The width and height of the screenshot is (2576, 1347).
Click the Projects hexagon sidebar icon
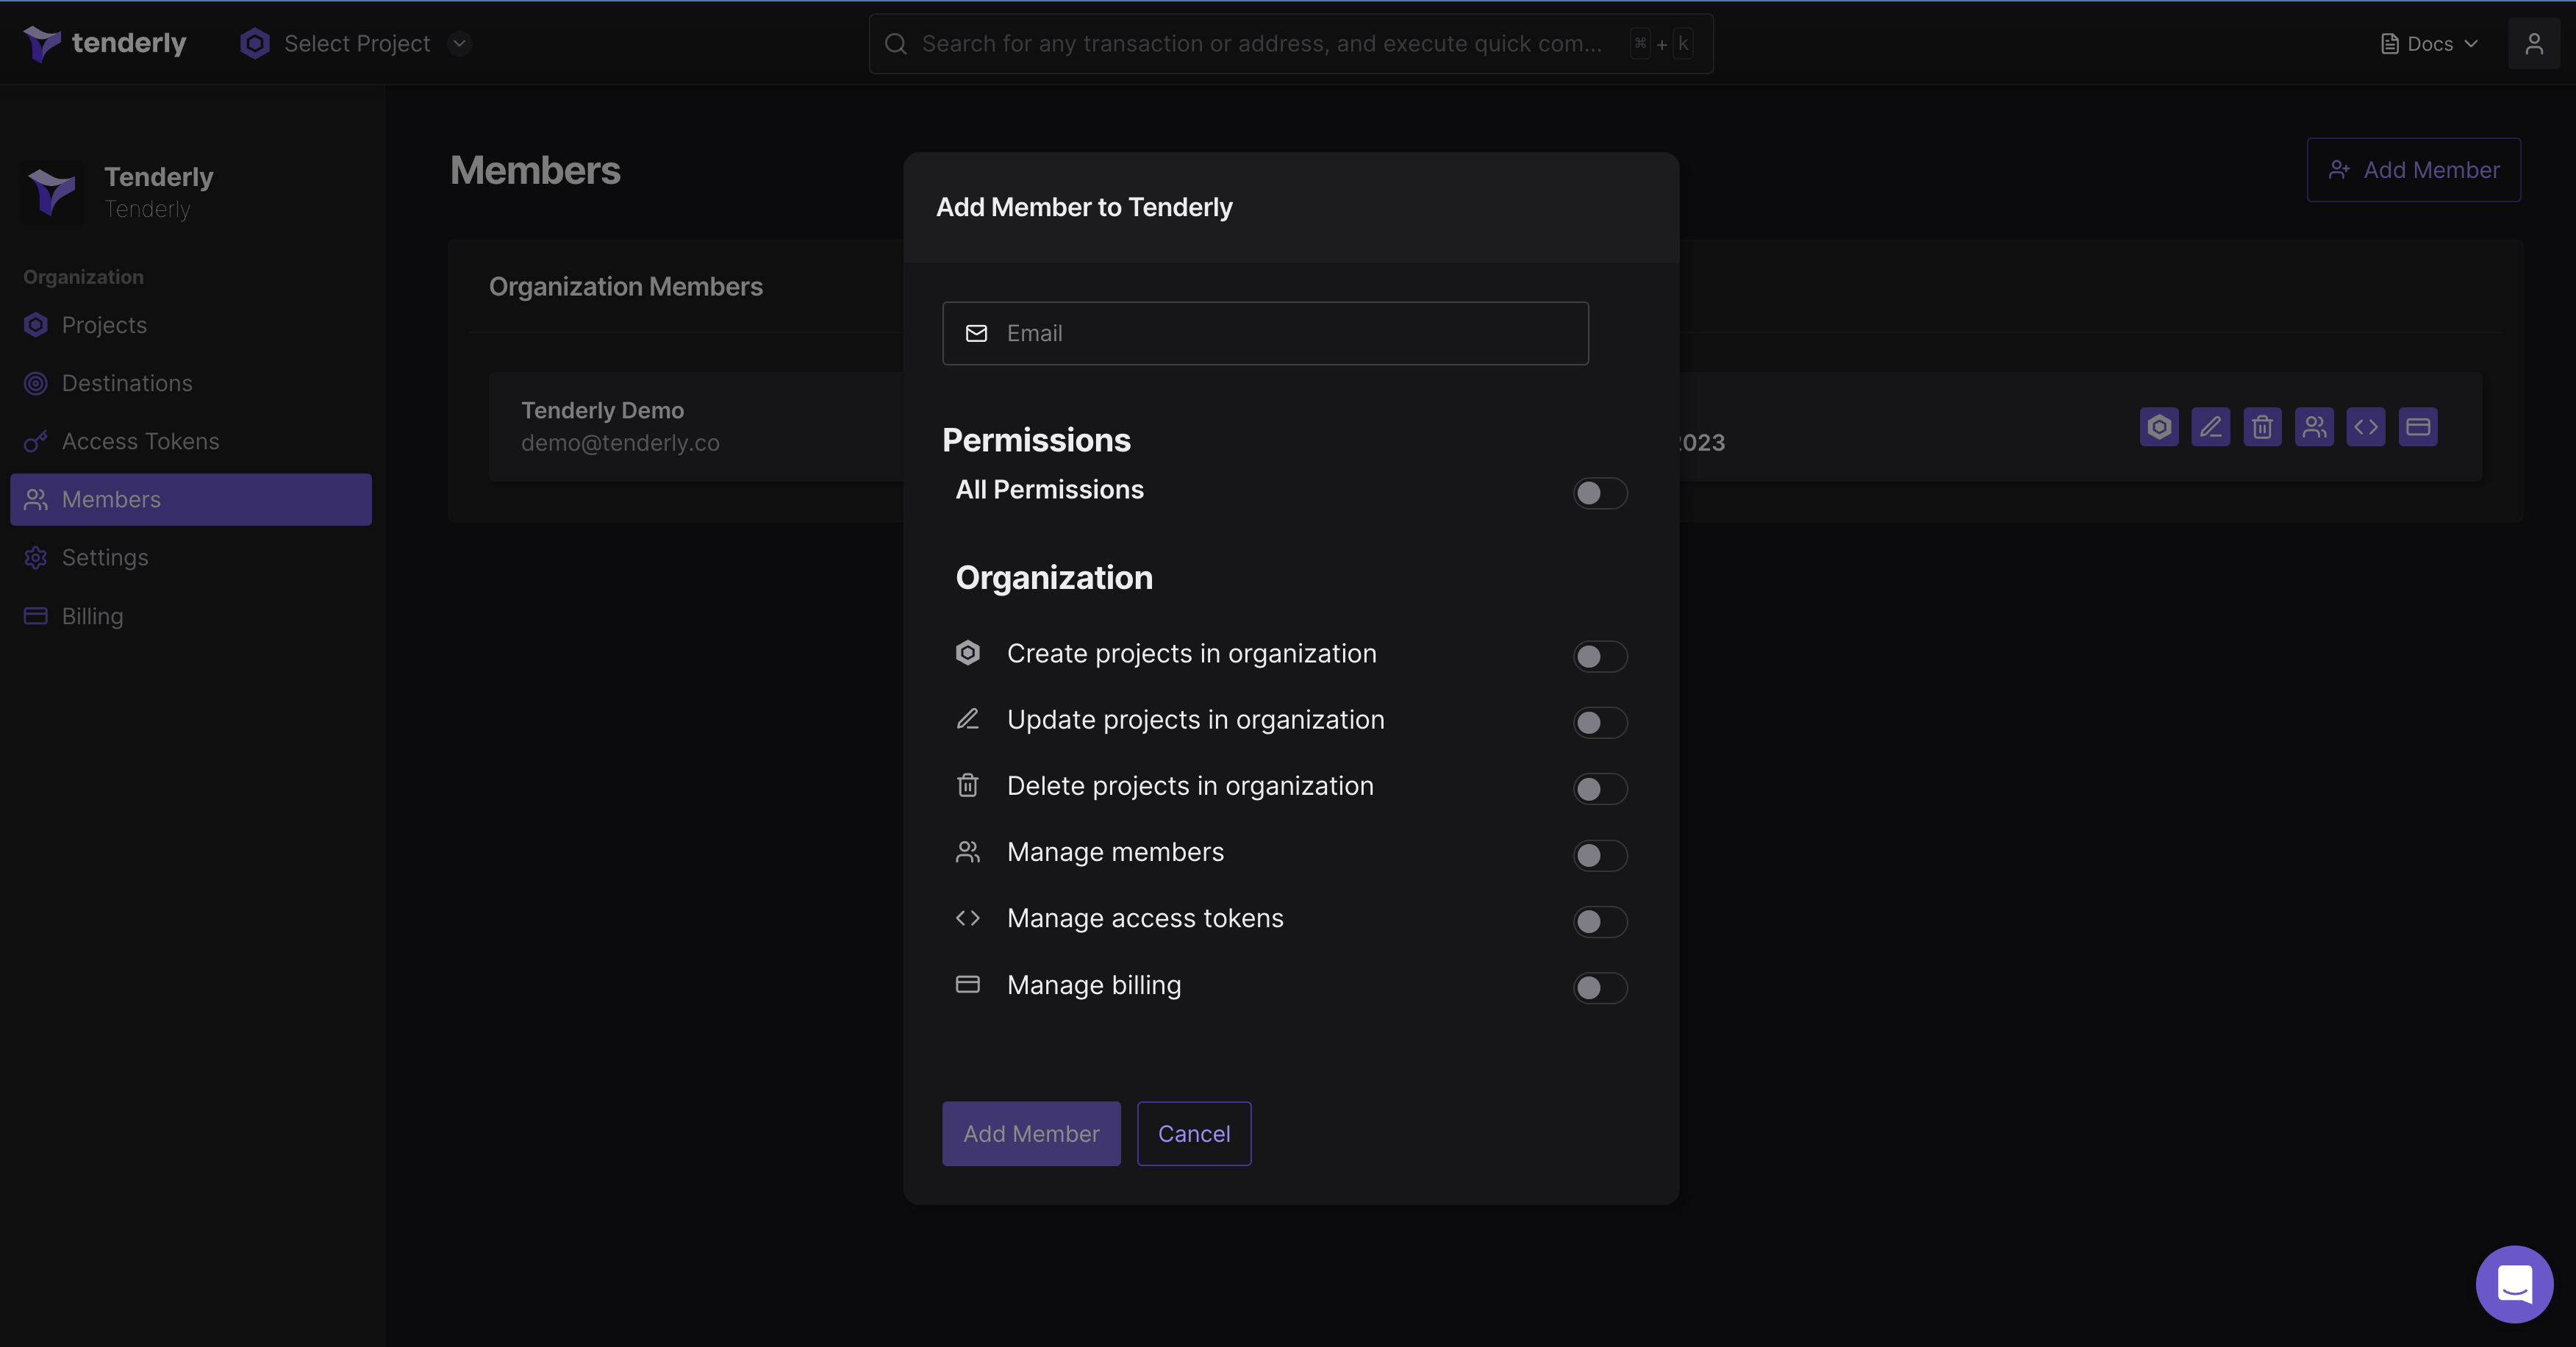pyautogui.click(x=36, y=325)
